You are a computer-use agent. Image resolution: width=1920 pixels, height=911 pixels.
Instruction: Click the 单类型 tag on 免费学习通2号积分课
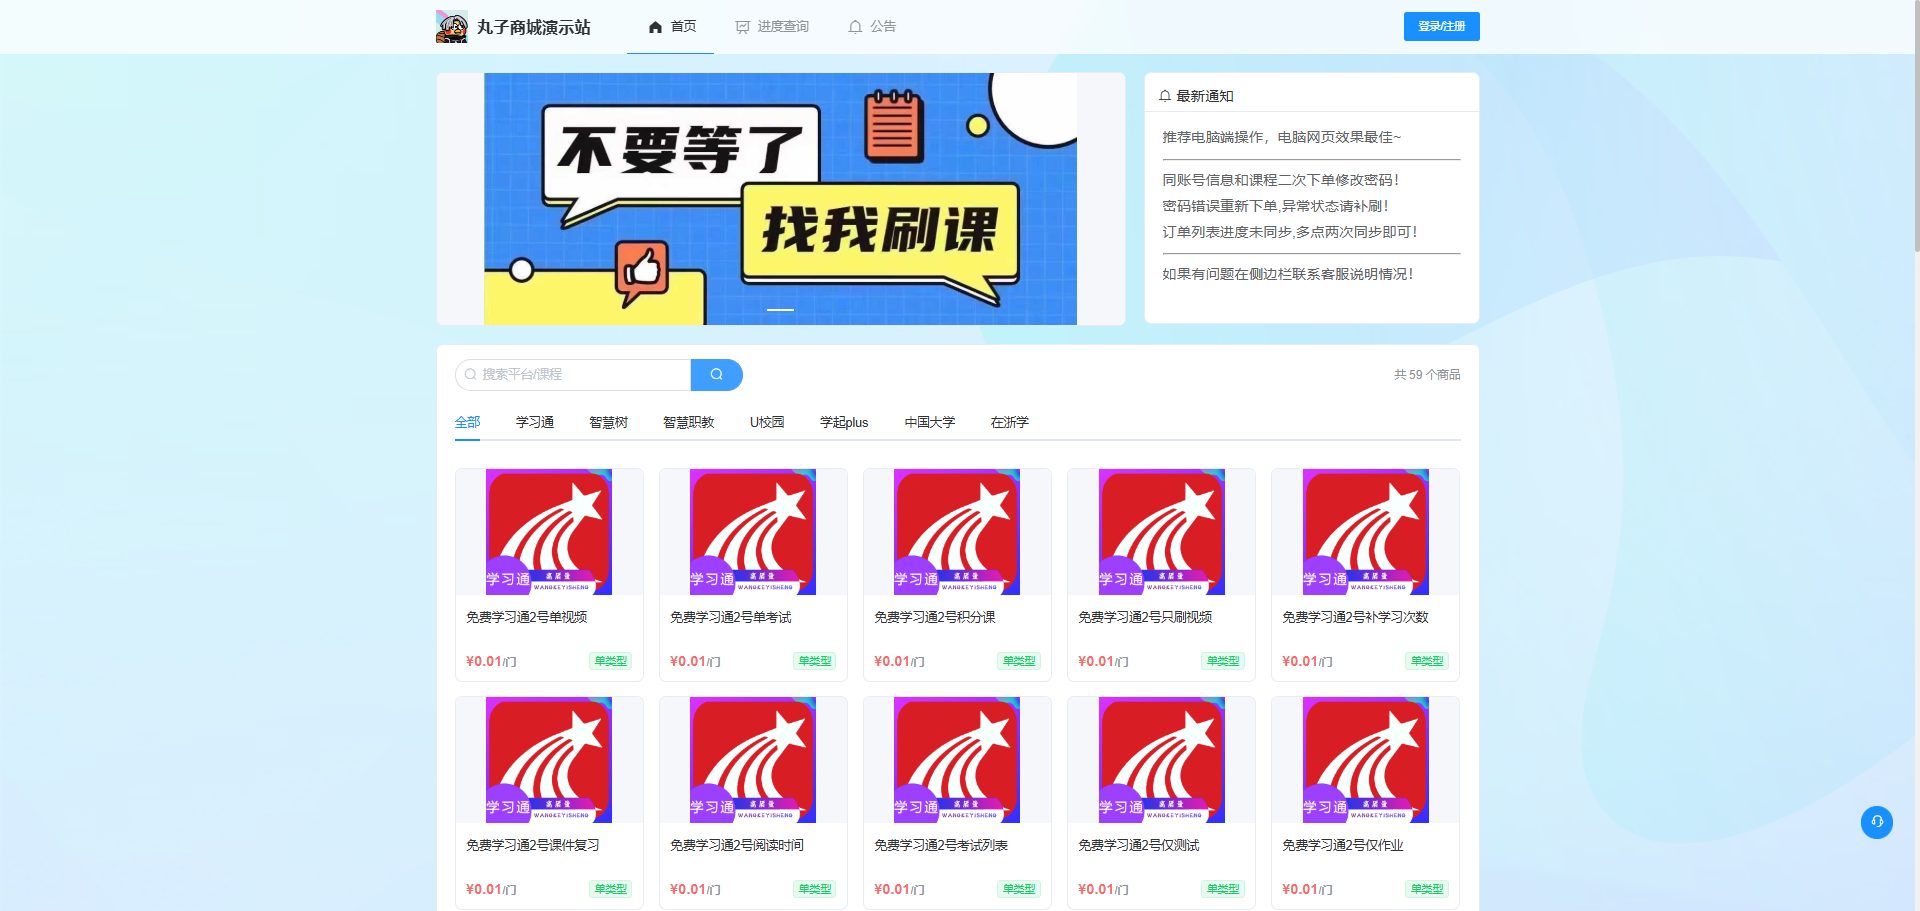click(1019, 661)
